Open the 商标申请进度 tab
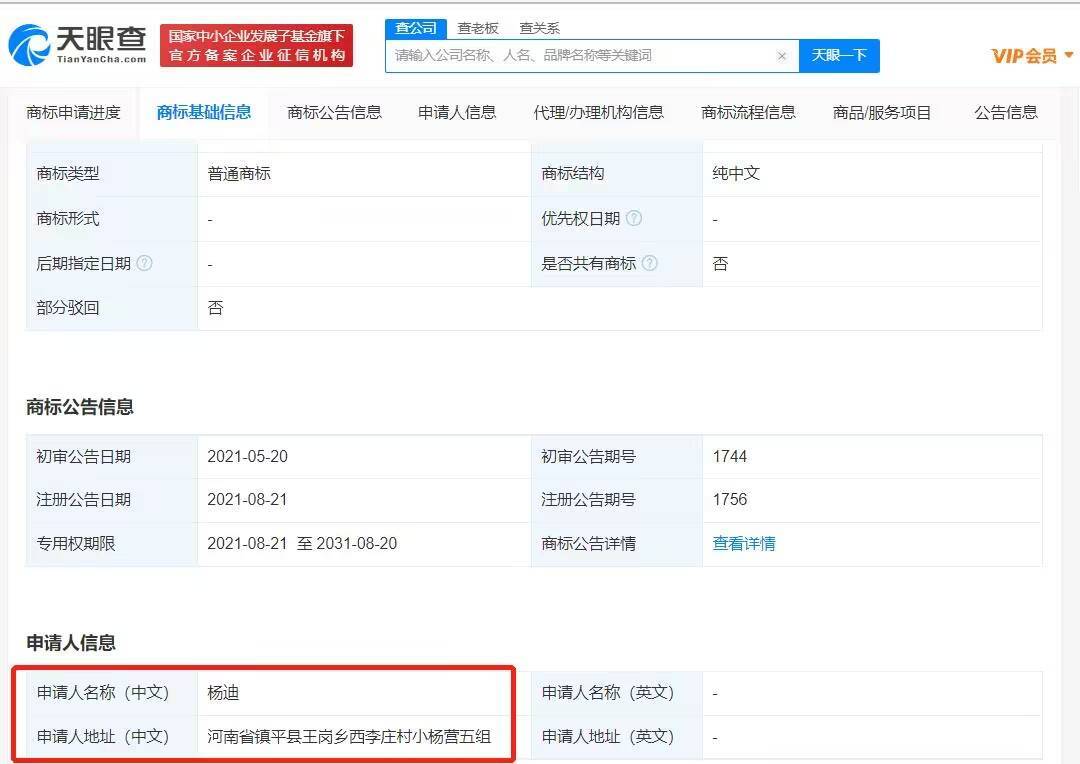Image resolution: width=1080 pixels, height=764 pixels. click(73, 113)
